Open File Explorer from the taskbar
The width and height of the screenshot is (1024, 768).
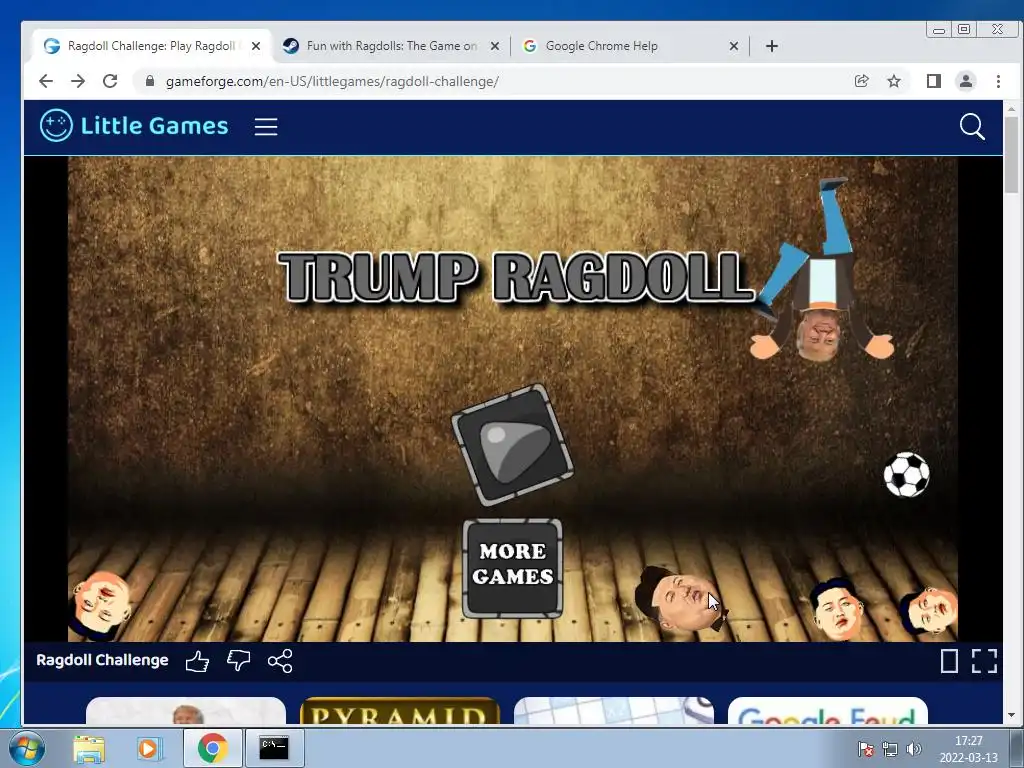coord(89,748)
